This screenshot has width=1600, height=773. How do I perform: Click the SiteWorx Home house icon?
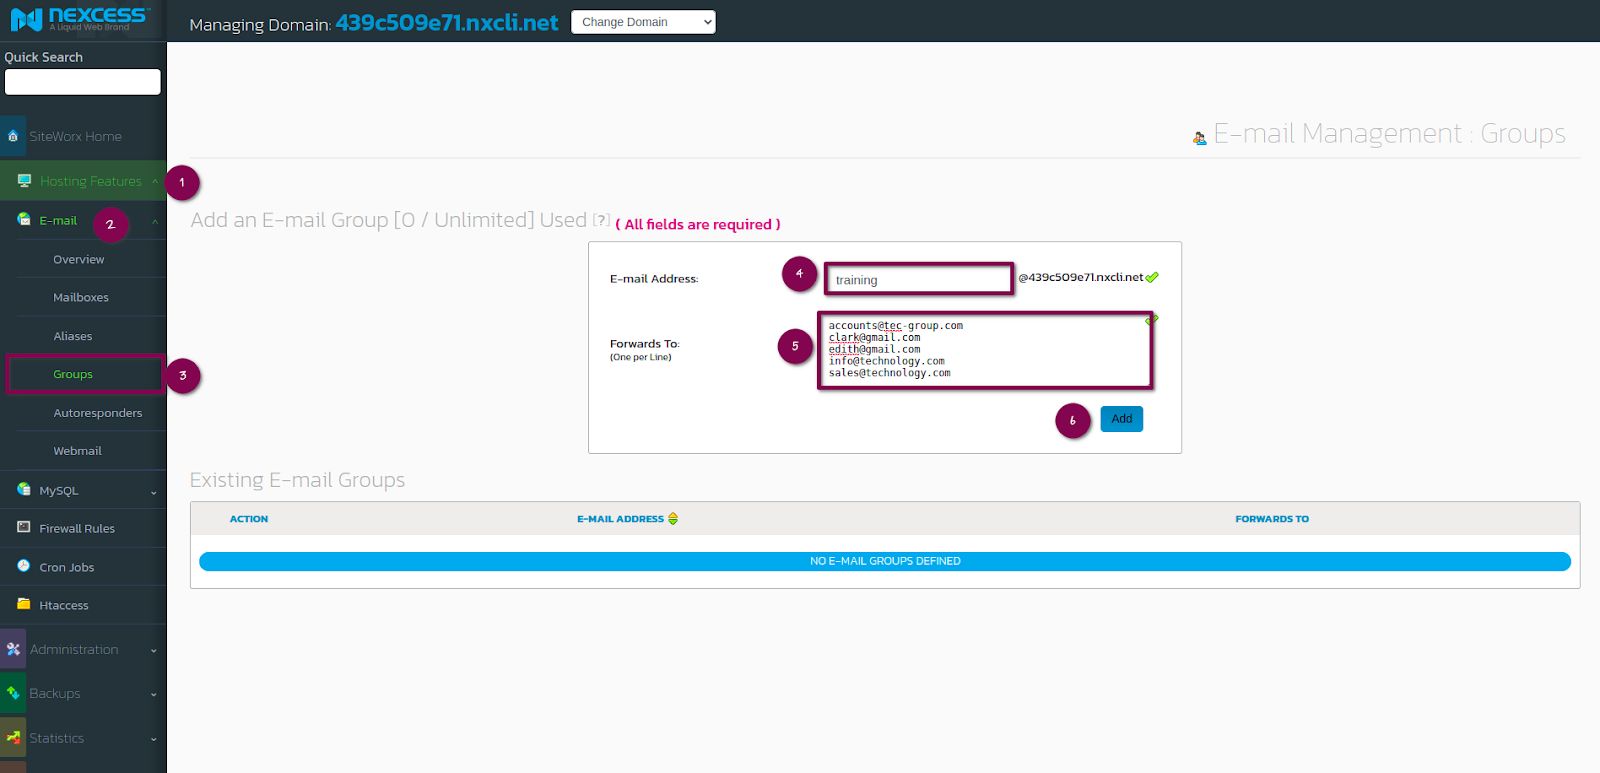13,136
